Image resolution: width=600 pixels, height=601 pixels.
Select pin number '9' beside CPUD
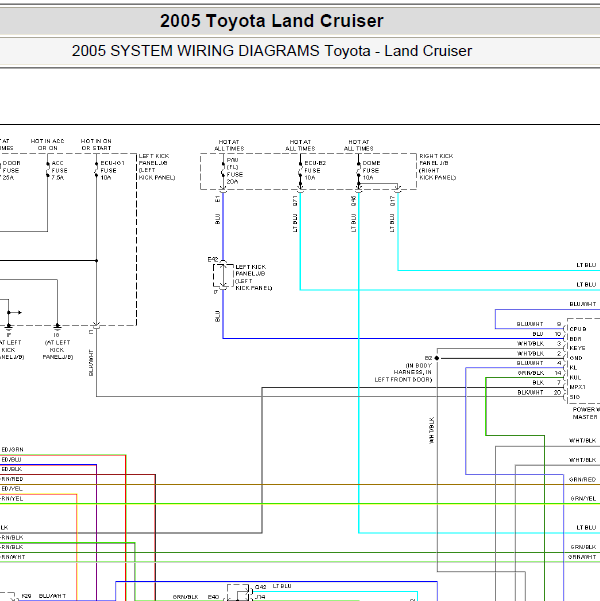point(559,324)
